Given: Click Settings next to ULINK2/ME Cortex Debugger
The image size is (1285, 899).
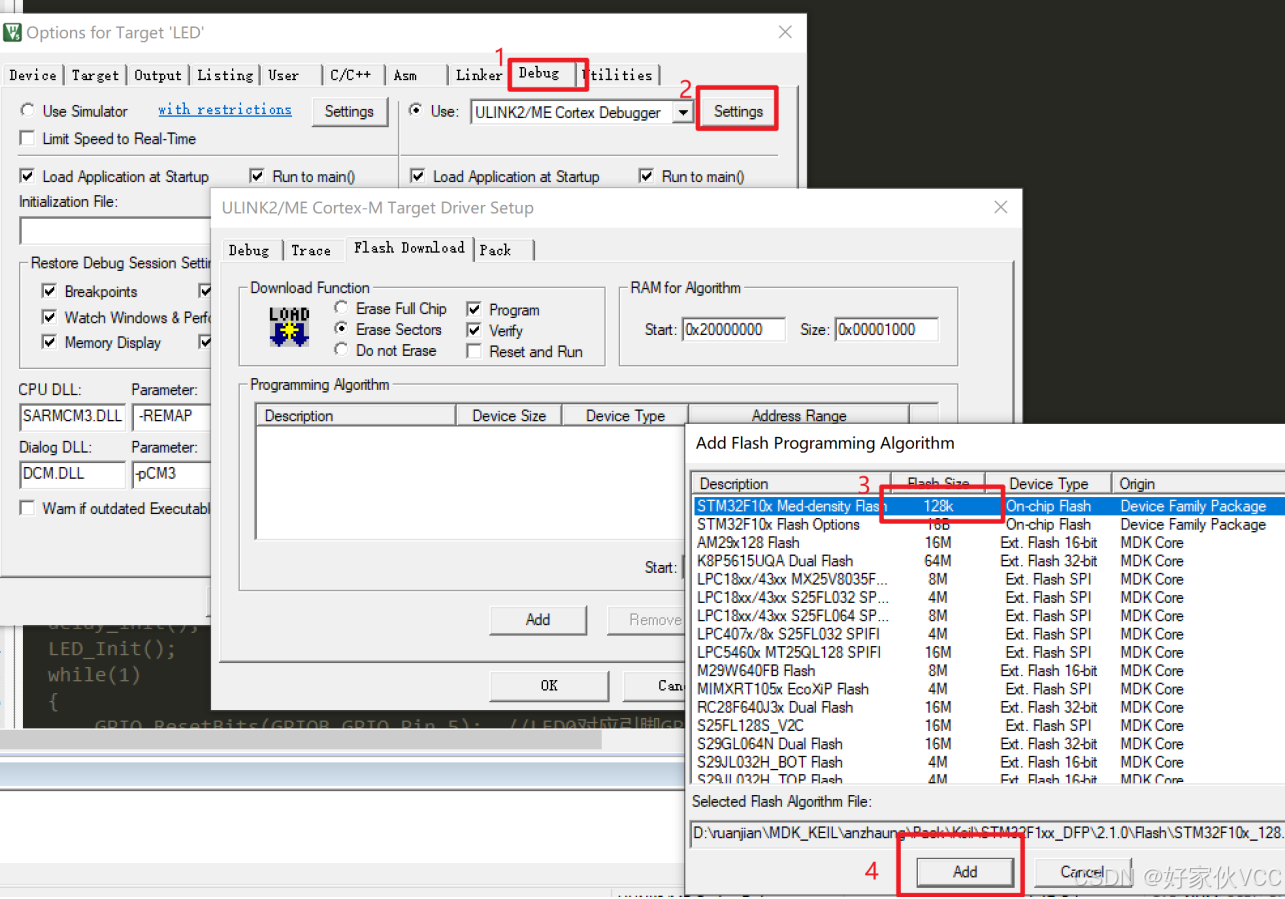Looking at the screenshot, I should pyautogui.click(x=738, y=112).
